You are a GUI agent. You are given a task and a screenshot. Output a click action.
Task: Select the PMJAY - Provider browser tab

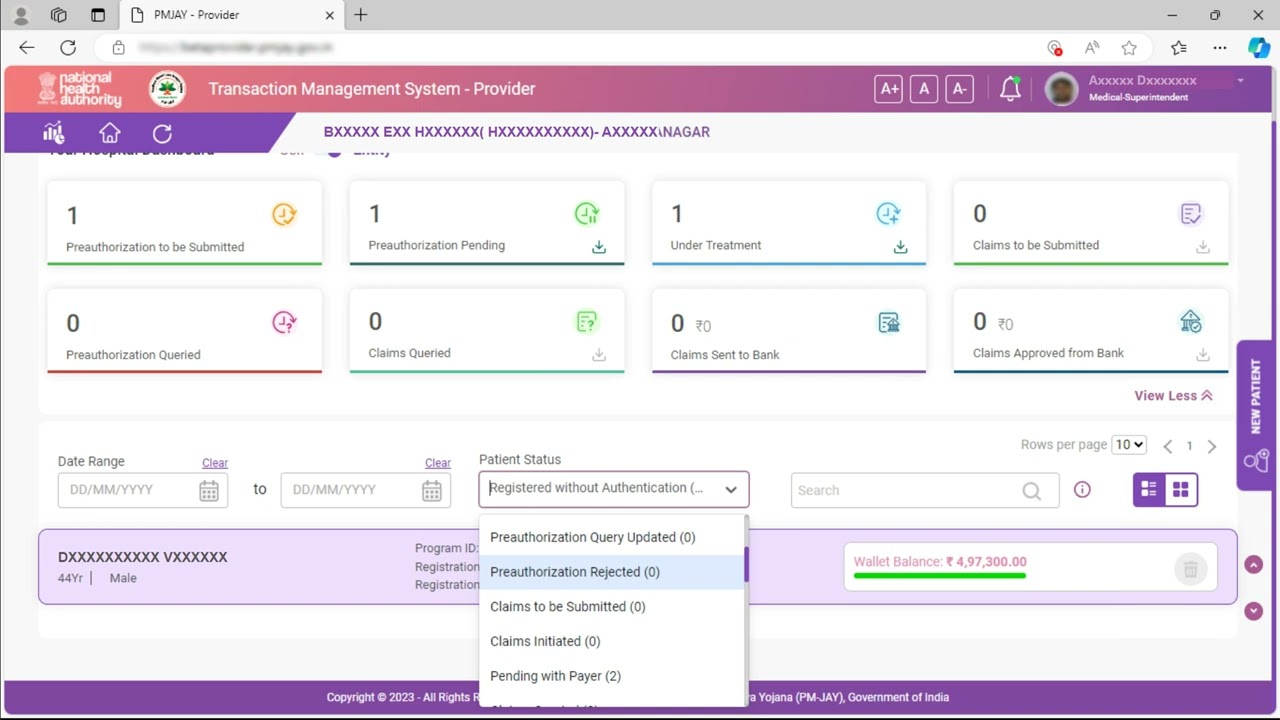click(230, 15)
